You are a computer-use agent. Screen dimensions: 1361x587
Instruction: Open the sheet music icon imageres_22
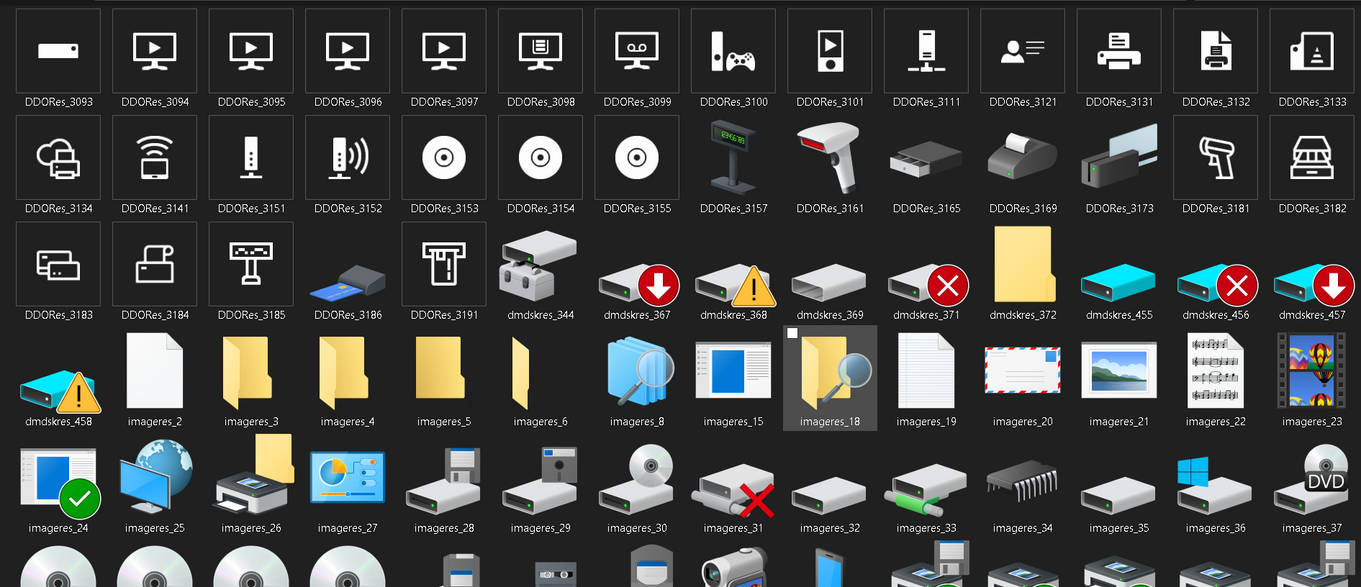[1214, 377]
